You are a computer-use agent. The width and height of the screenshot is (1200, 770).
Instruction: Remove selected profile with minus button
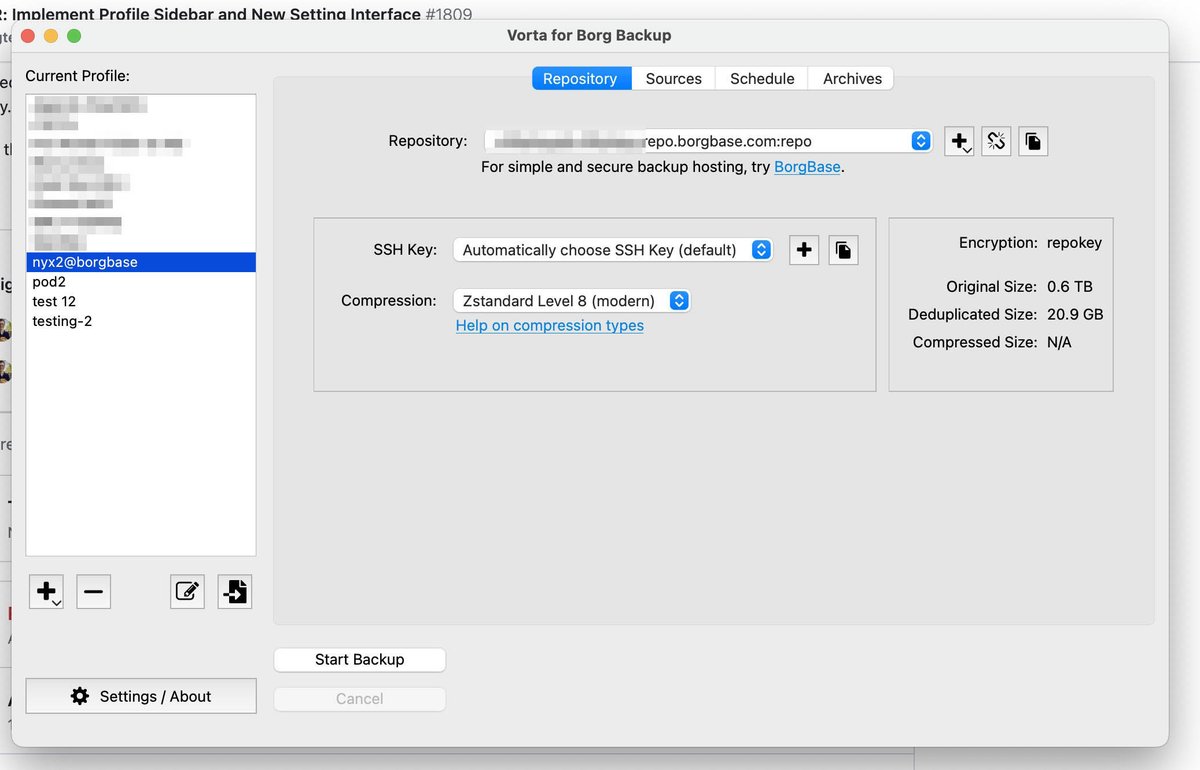[x=93, y=592]
